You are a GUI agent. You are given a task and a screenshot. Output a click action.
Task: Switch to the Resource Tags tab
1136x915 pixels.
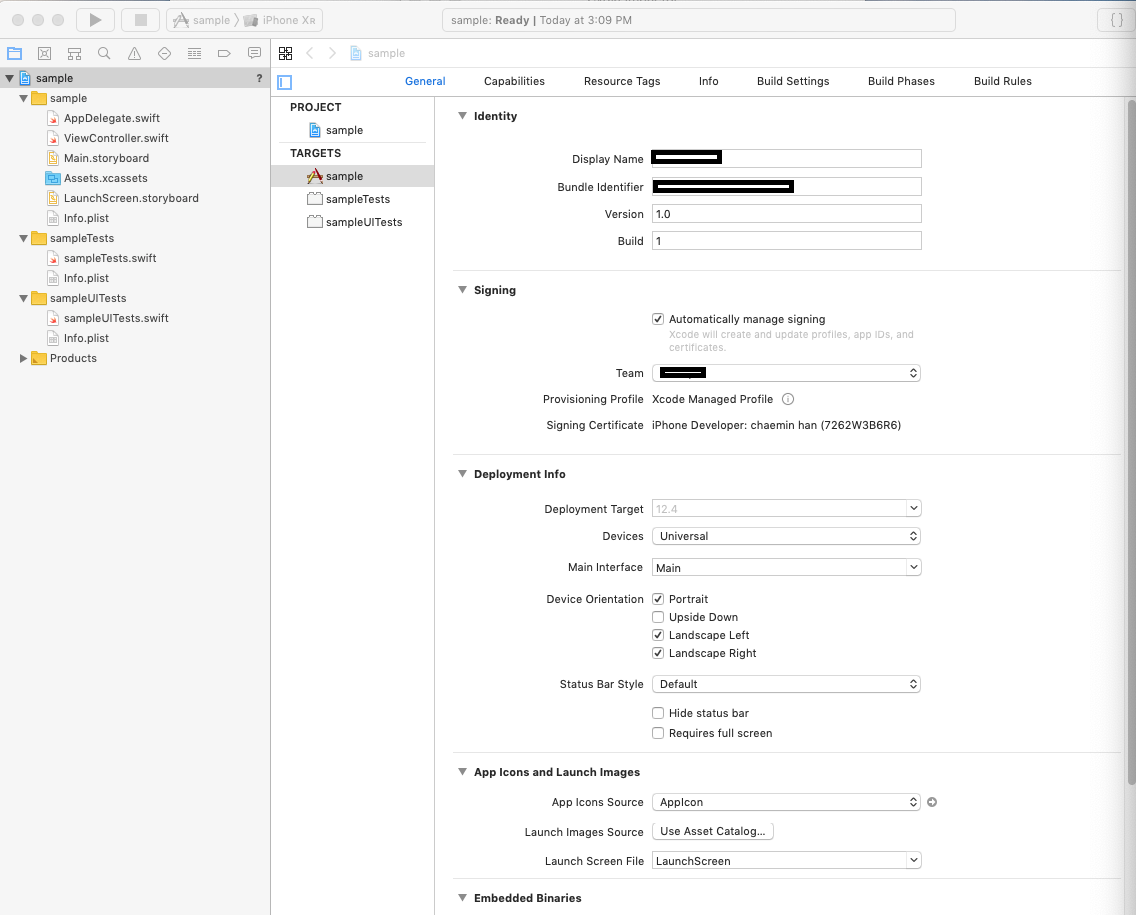622,81
